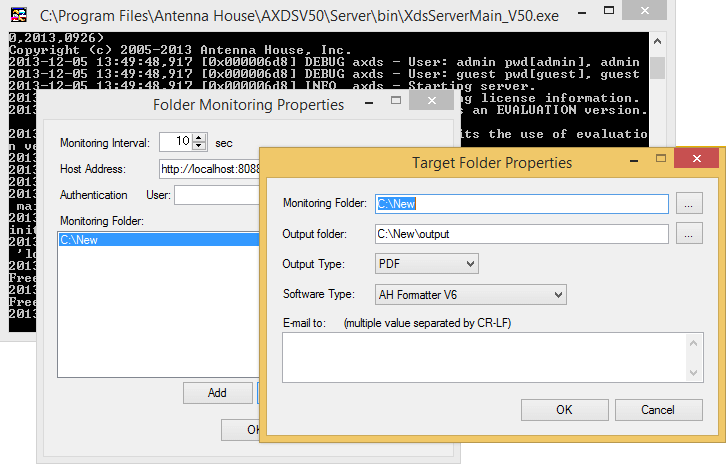Click the E-mail box scroll up arrow
The image size is (726, 465).
pyautogui.click(x=693, y=343)
